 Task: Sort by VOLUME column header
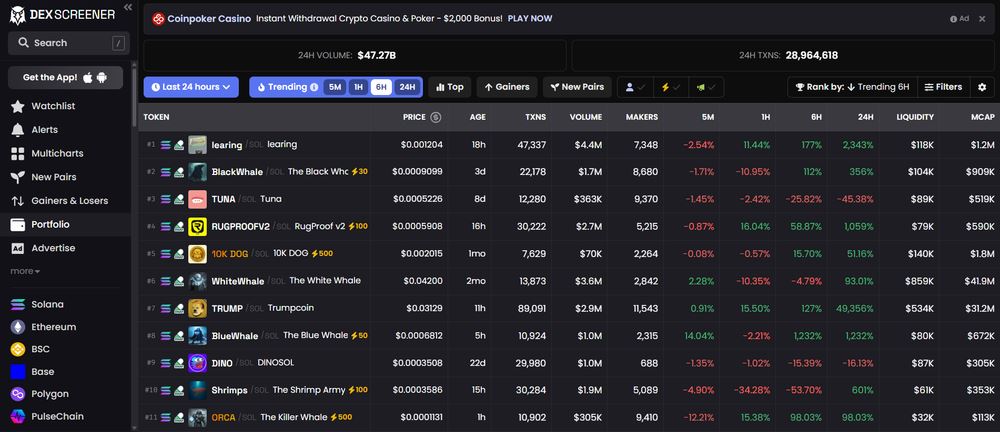pyautogui.click(x=585, y=117)
